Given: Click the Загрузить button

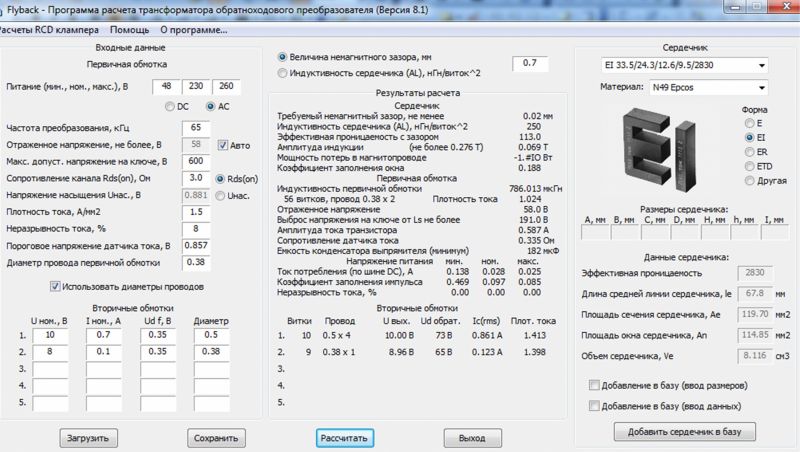Looking at the screenshot, I should coord(88,438).
